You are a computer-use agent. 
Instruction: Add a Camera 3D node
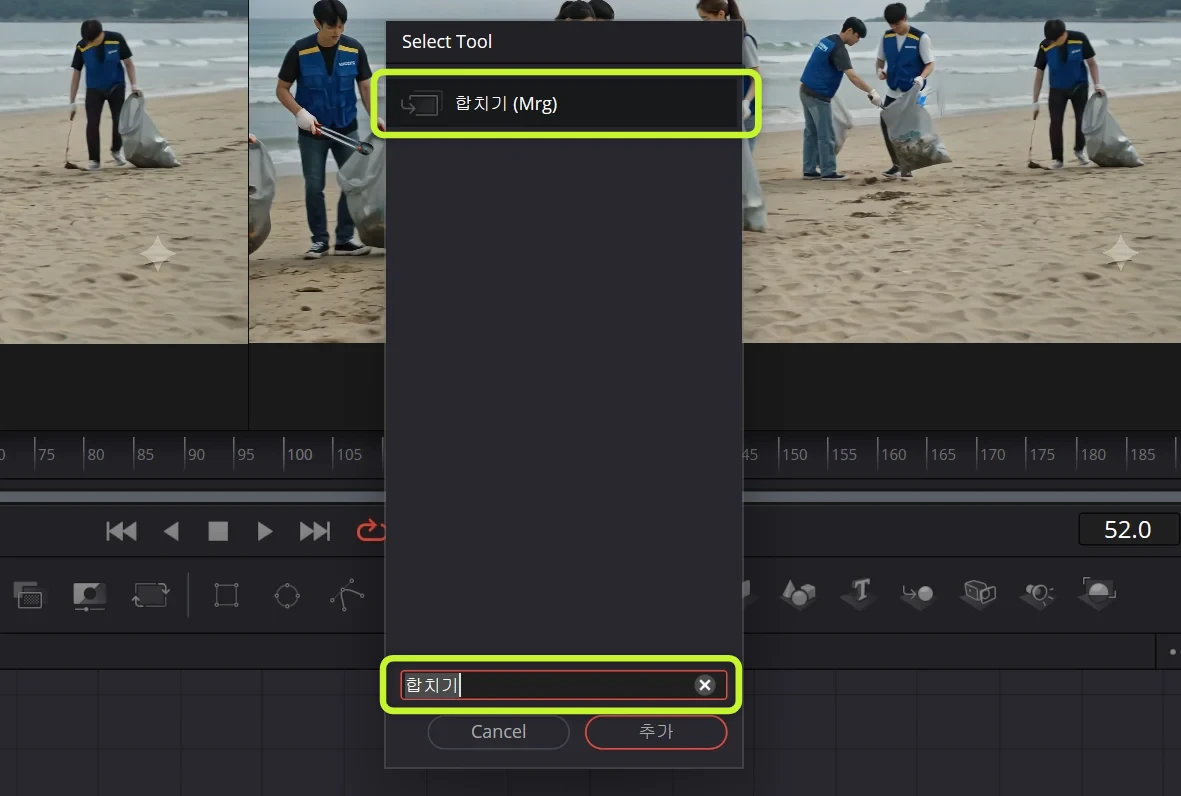(x=979, y=593)
